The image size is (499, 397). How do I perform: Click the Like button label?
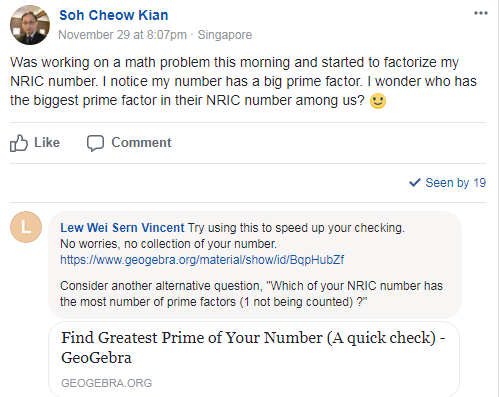pos(47,143)
